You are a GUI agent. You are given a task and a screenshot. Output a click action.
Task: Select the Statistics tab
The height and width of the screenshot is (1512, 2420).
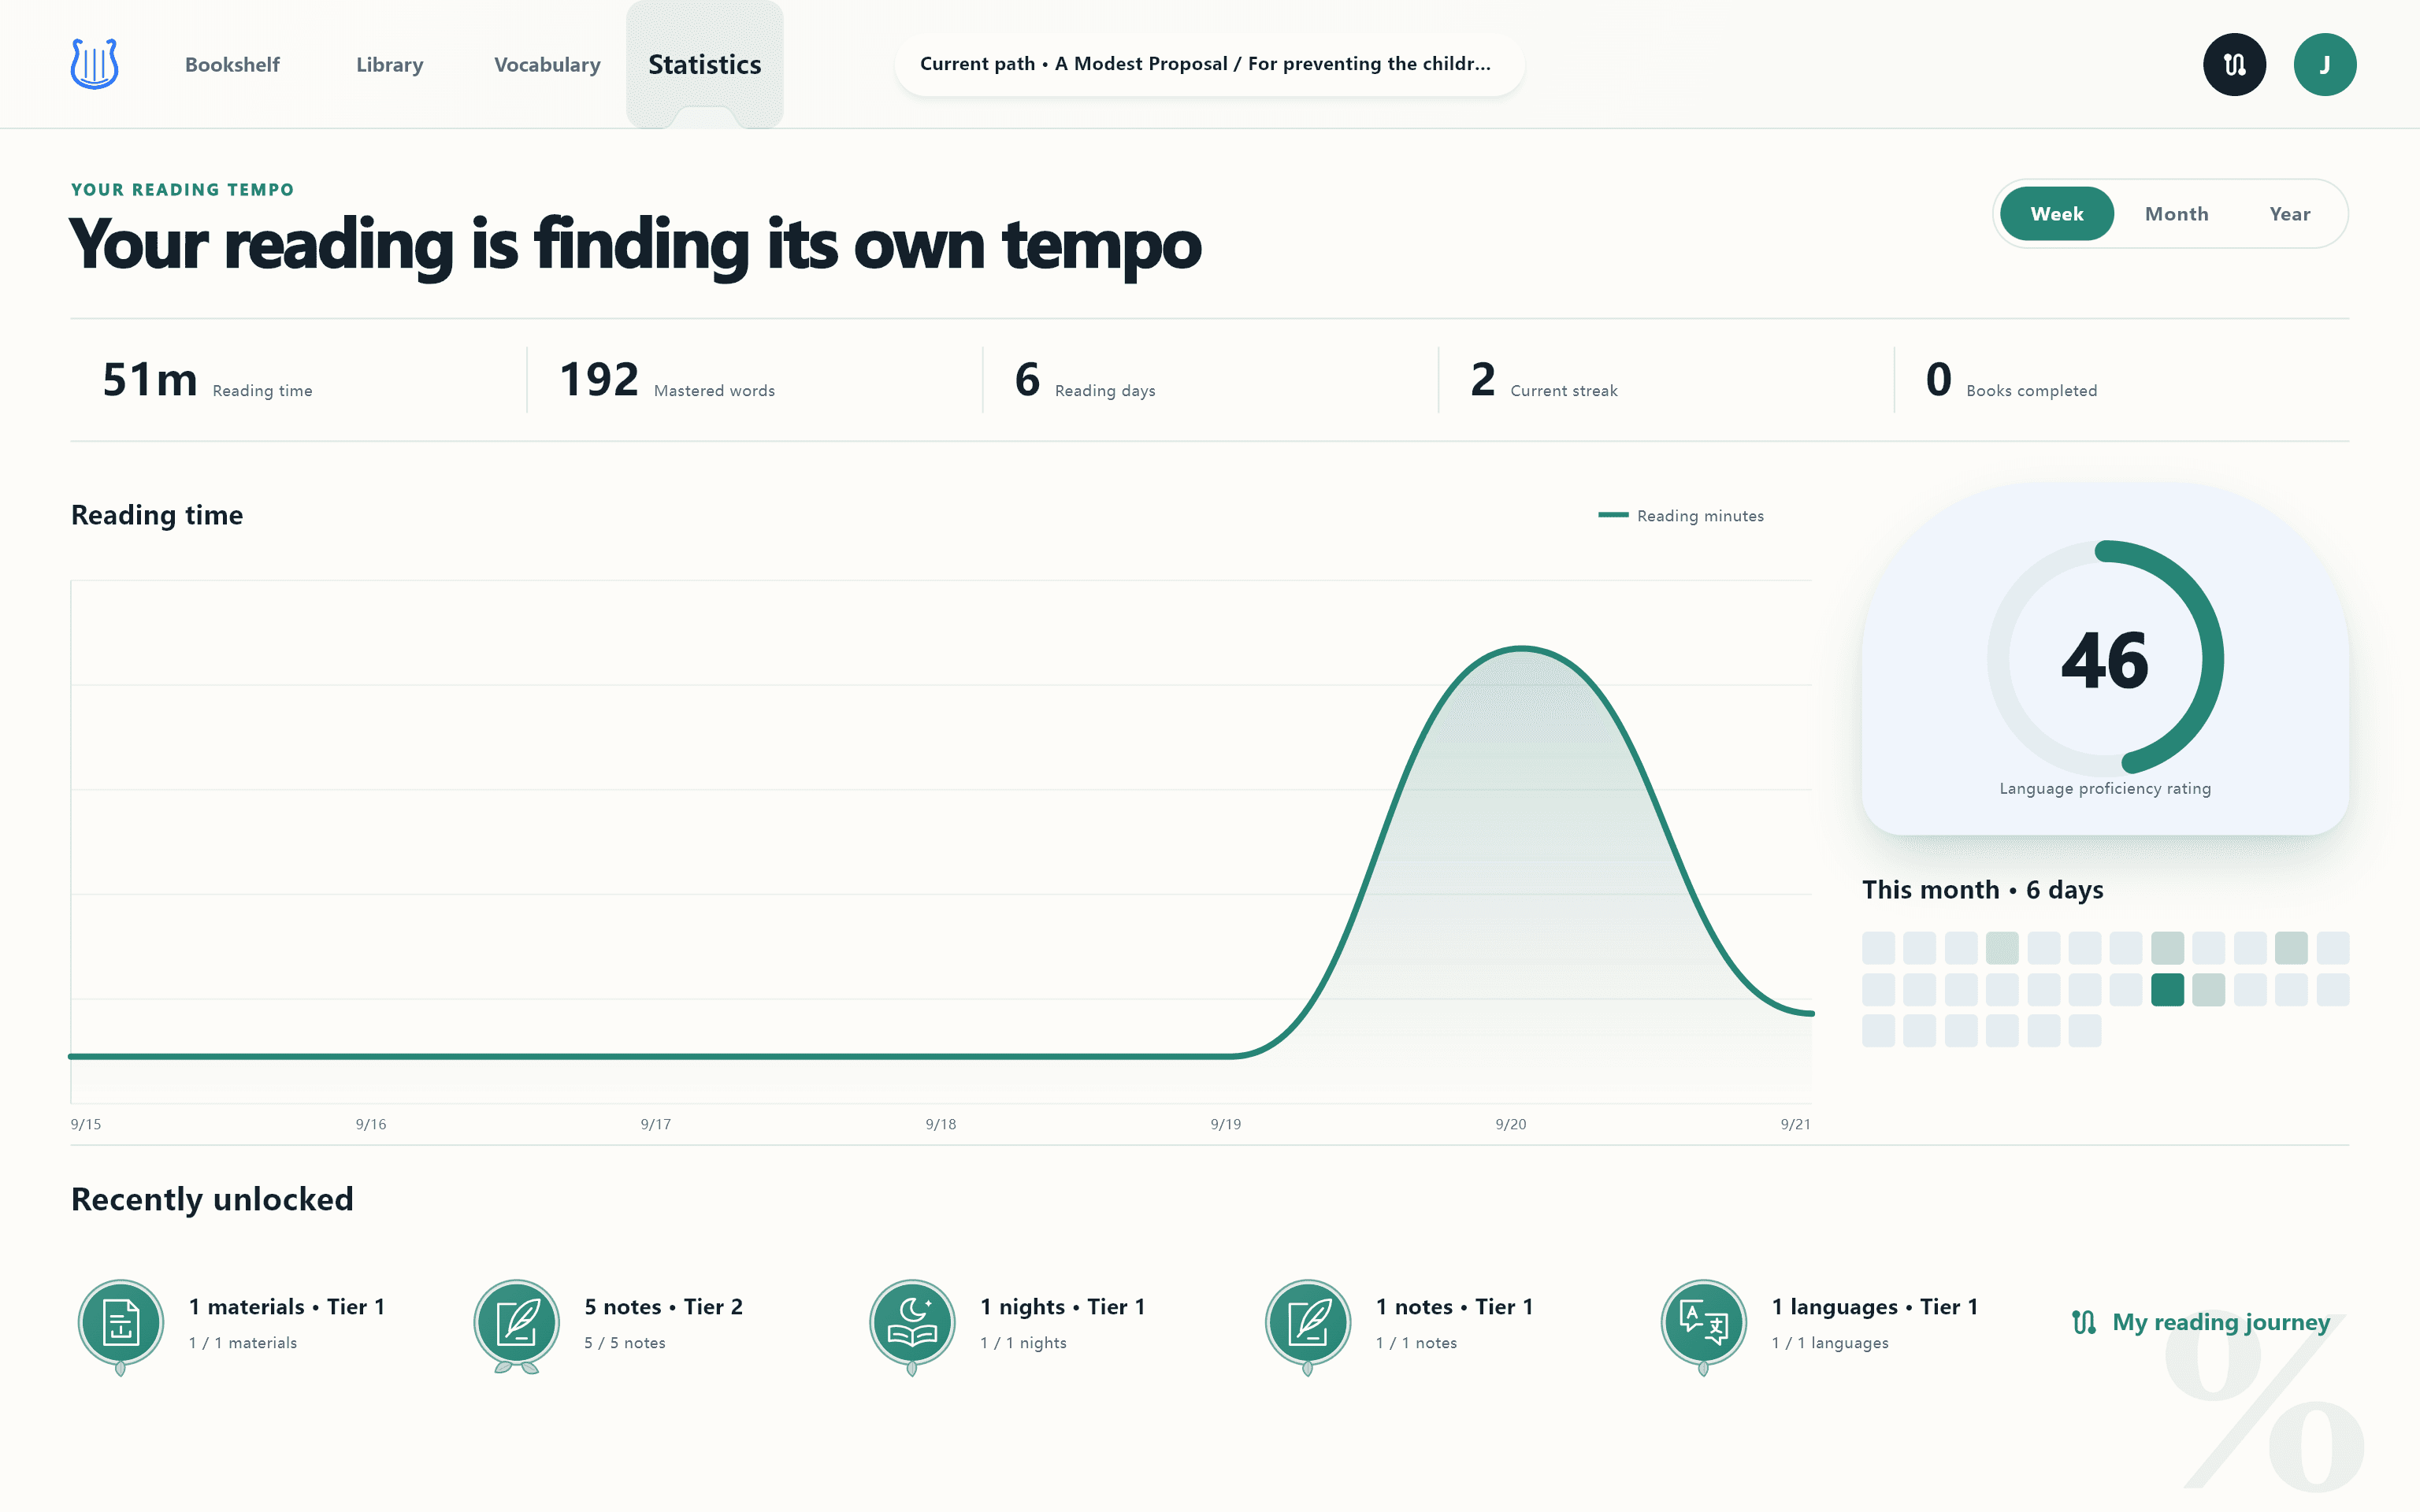(x=704, y=65)
